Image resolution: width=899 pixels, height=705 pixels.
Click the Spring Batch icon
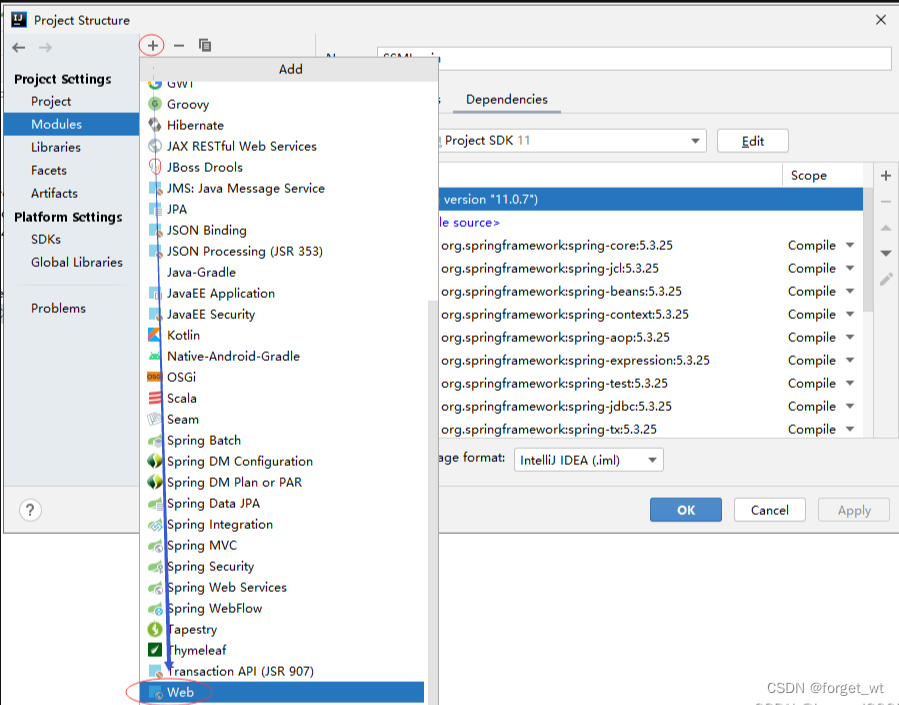point(155,441)
